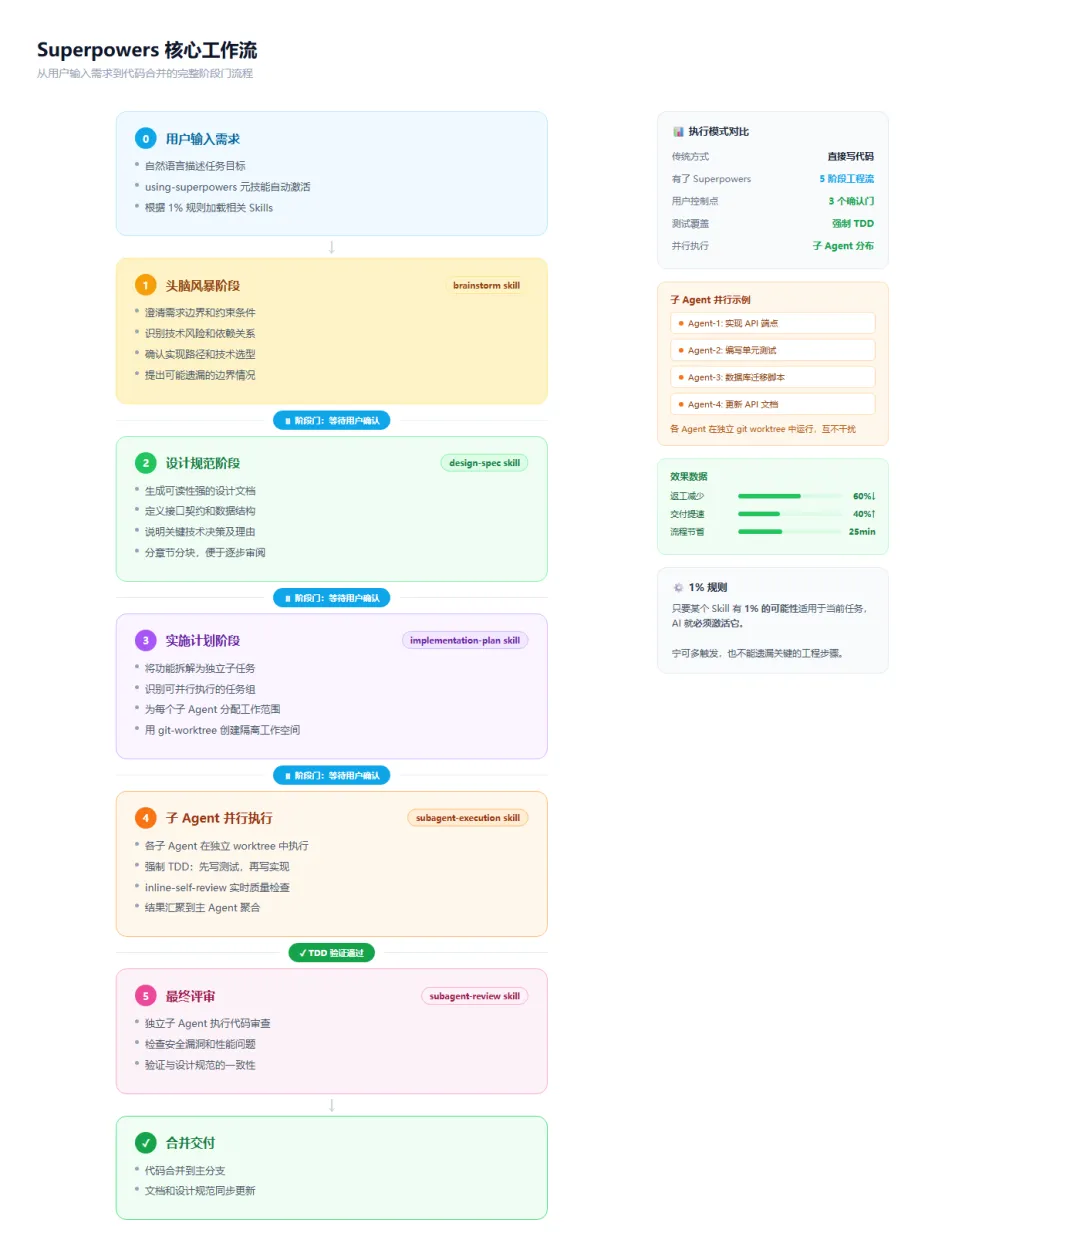Click the line 文档和设计规范同步更新

click(200, 1191)
